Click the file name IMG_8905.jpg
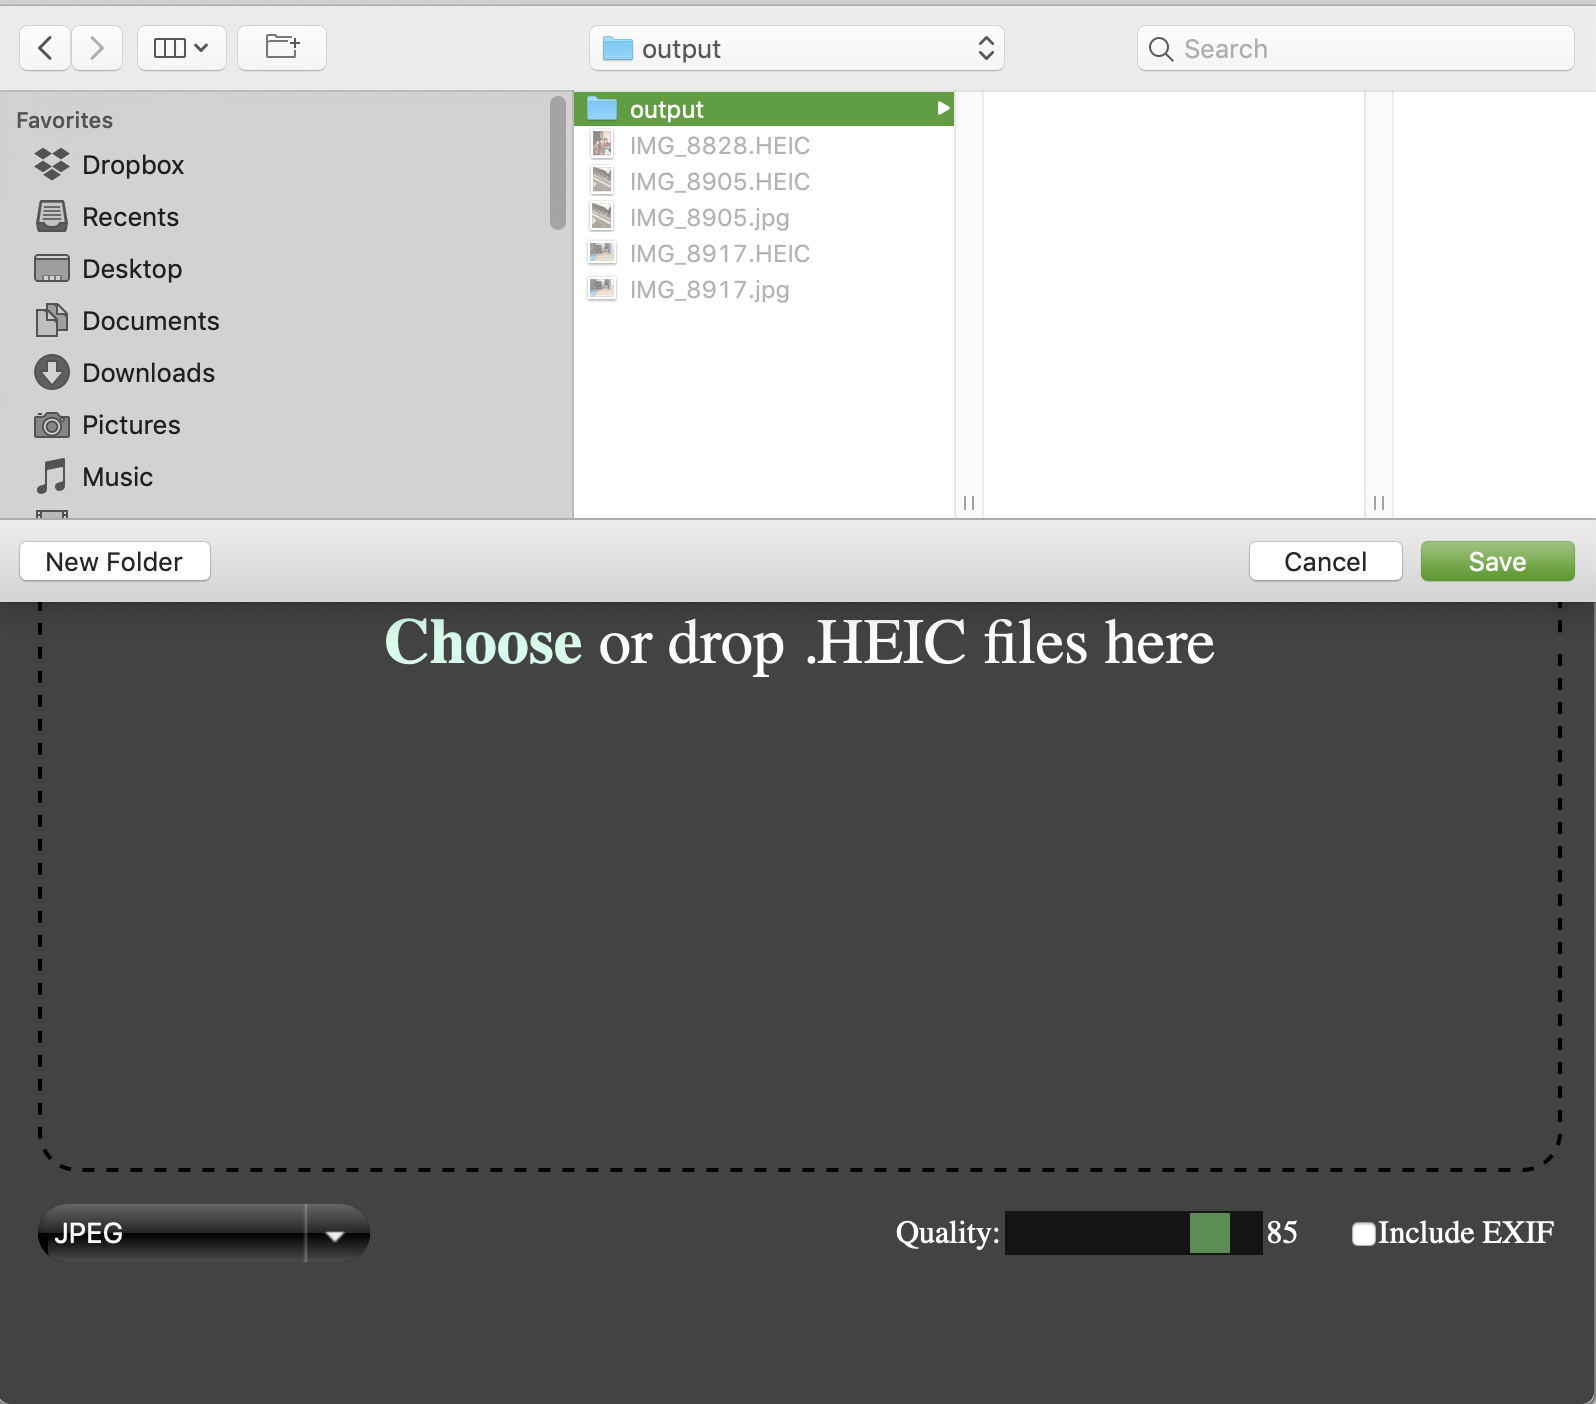 pyautogui.click(x=710, y=217)
